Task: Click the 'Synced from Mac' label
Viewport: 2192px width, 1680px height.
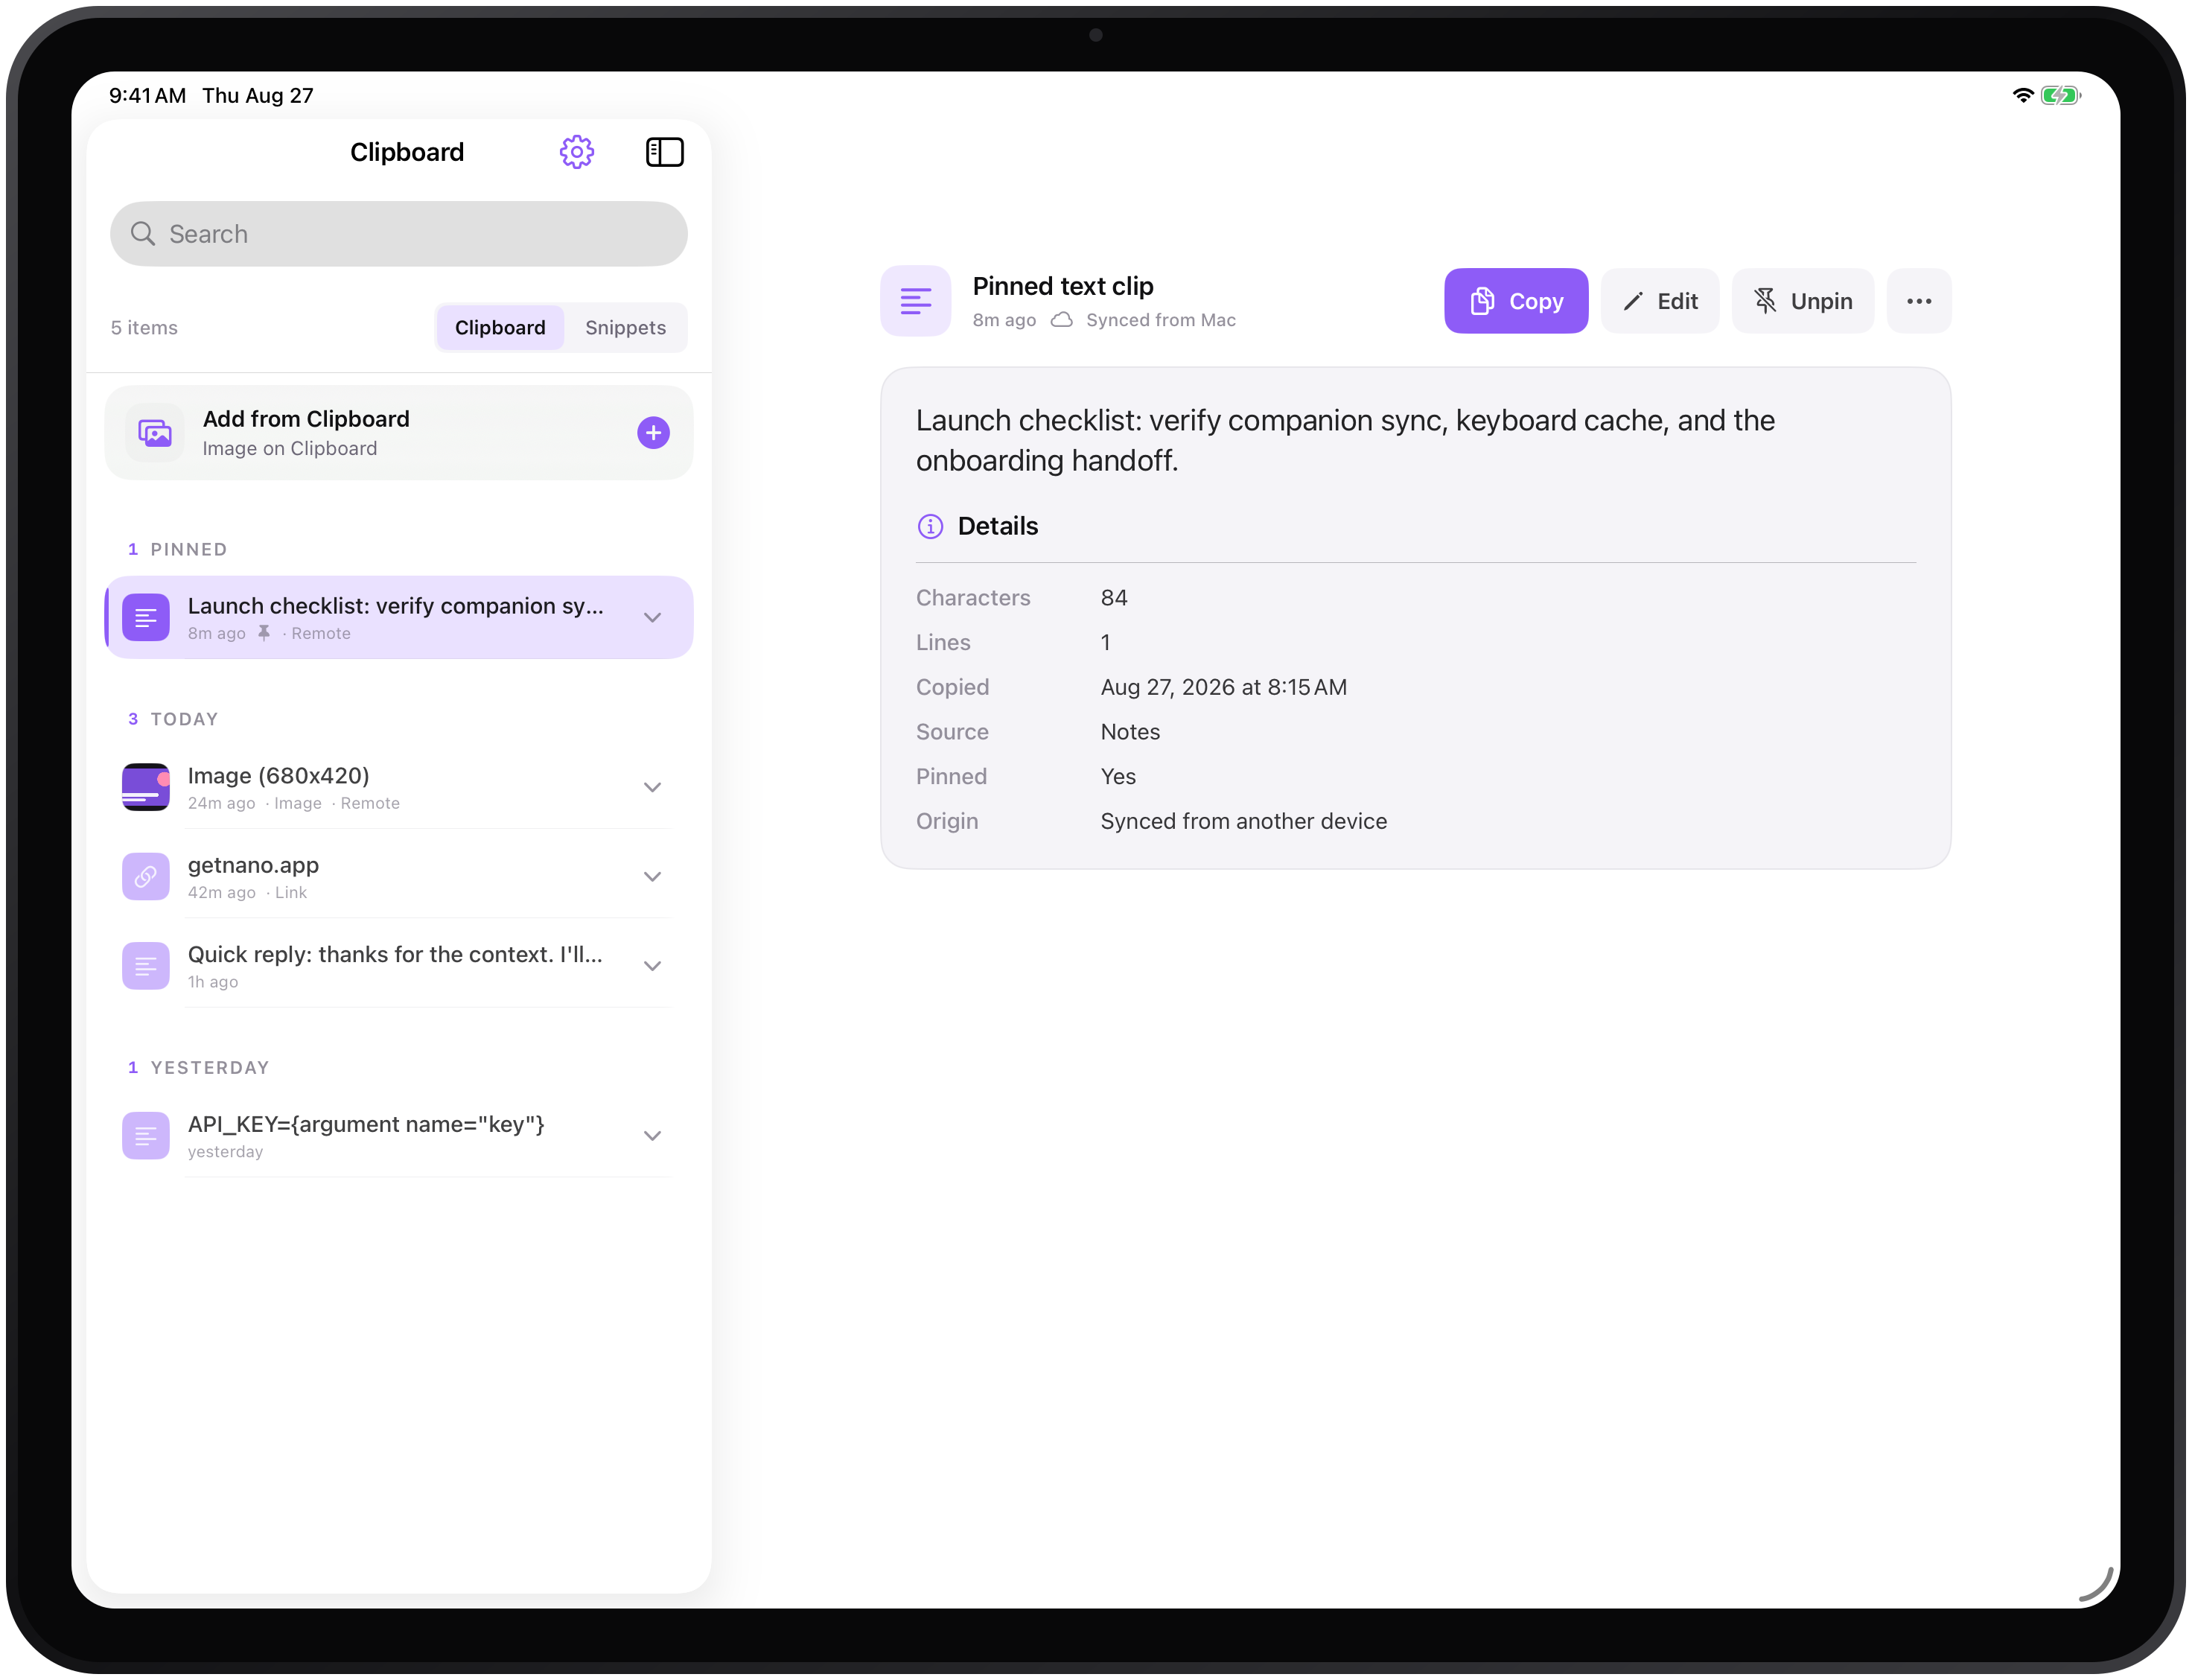Action: pos(1160,320)
